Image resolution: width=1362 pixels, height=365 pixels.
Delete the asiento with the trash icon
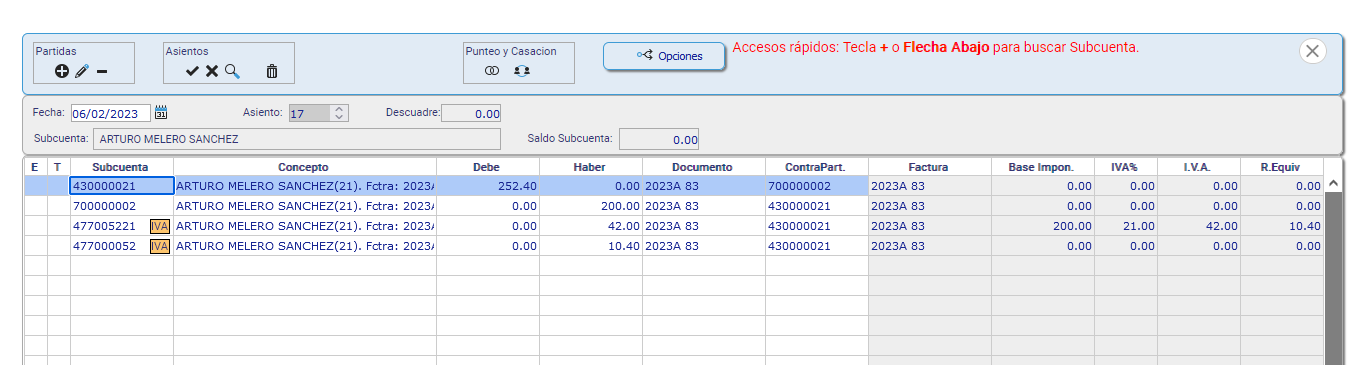pyautogui.click(x=272, y=71)
